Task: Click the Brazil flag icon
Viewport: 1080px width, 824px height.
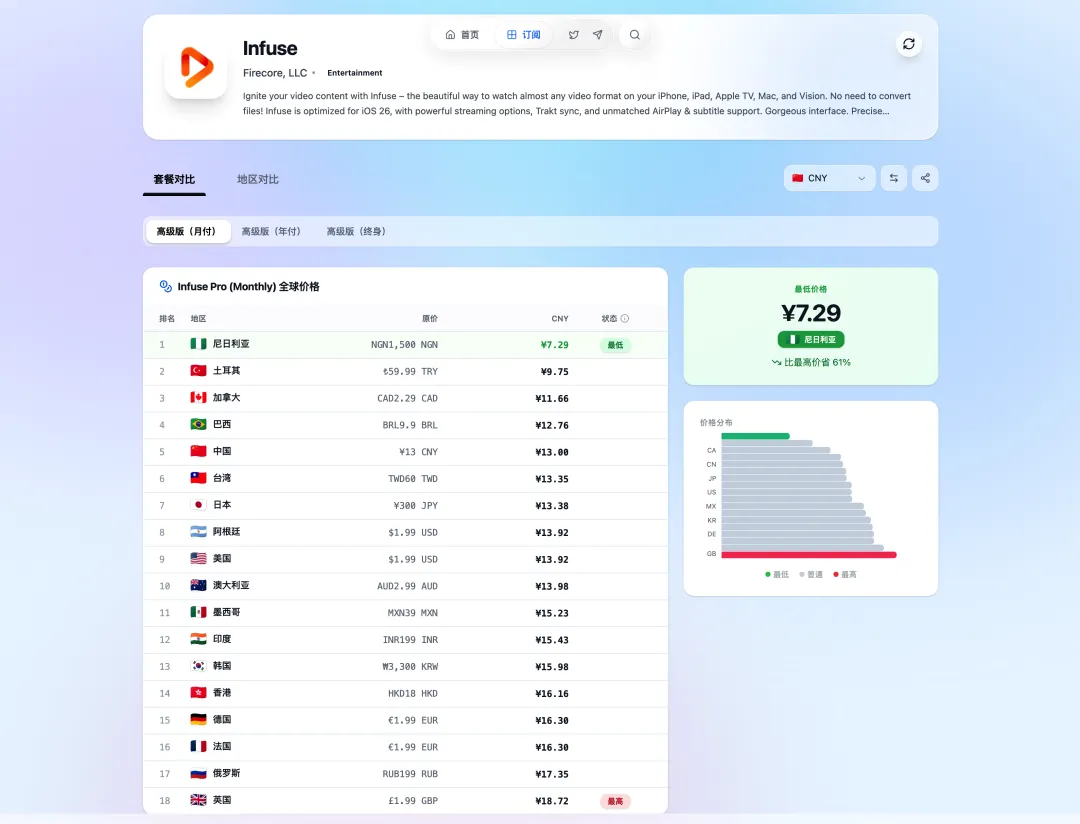Action: pyautogui.click(x=198, y=424)
